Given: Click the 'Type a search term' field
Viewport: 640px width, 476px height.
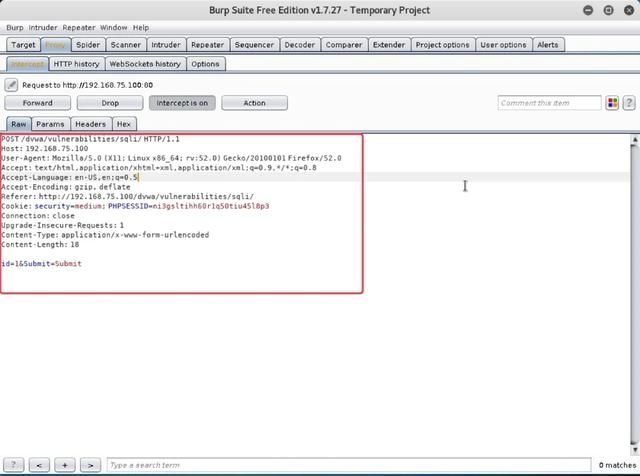Looking at the screenshot, I should point(350,465).
